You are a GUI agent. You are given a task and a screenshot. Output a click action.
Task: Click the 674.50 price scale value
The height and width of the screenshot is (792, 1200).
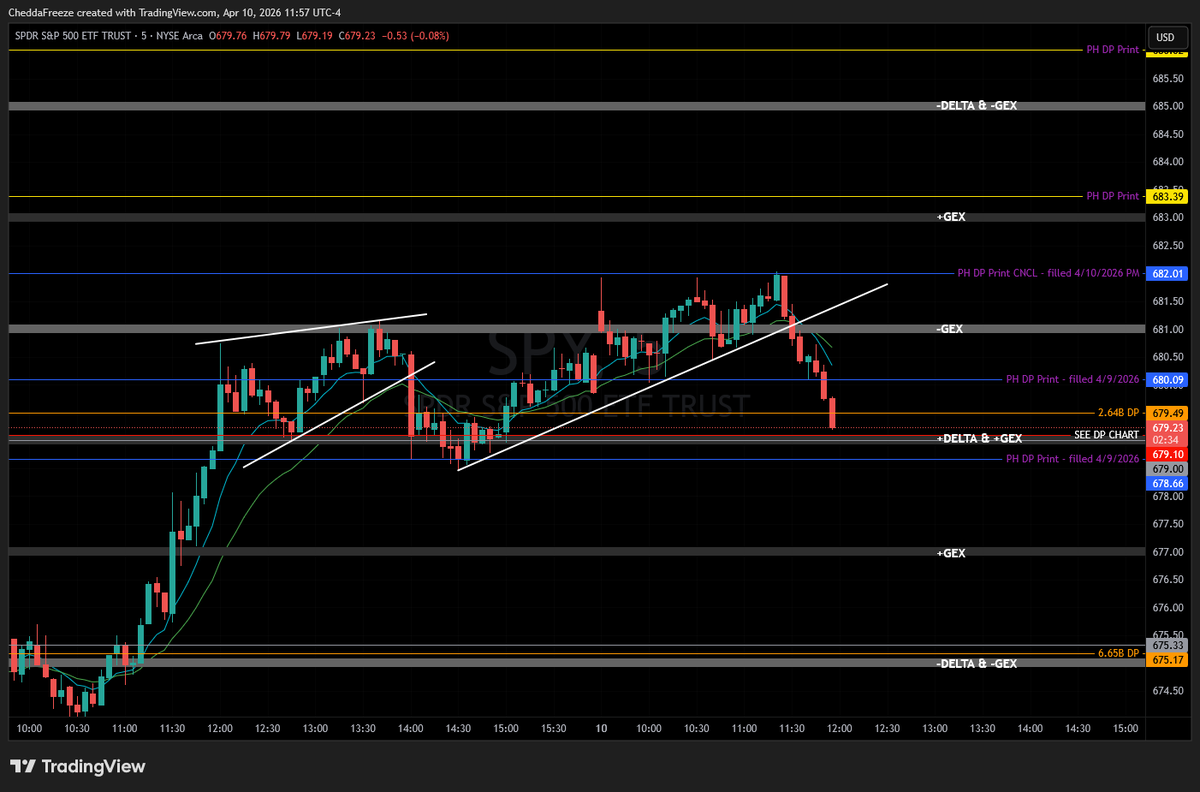(1169, 691)
